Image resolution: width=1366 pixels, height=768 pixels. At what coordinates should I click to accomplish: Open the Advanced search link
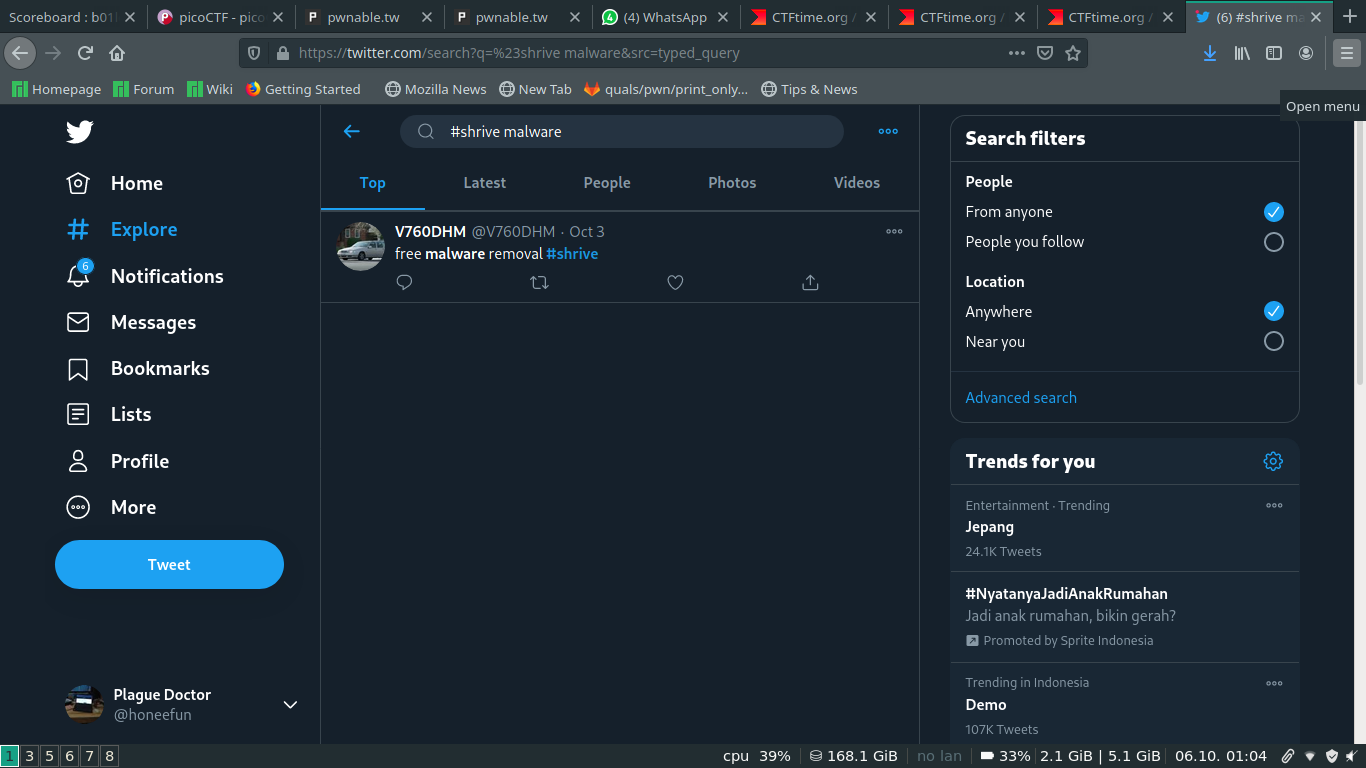pos(1021,397)
